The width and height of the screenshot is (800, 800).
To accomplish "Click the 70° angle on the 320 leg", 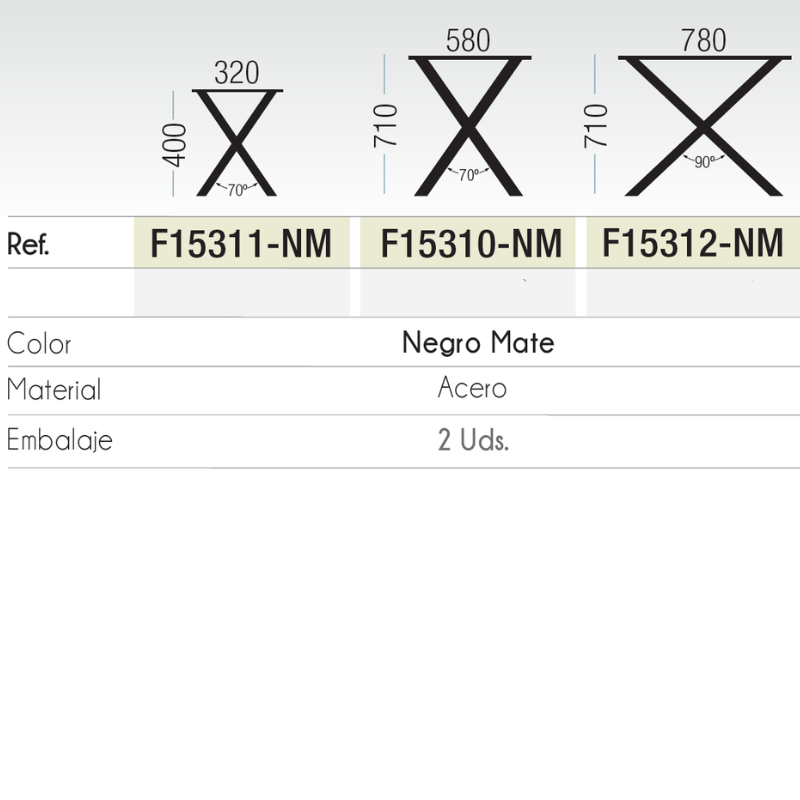I will [x=237, y=189].
